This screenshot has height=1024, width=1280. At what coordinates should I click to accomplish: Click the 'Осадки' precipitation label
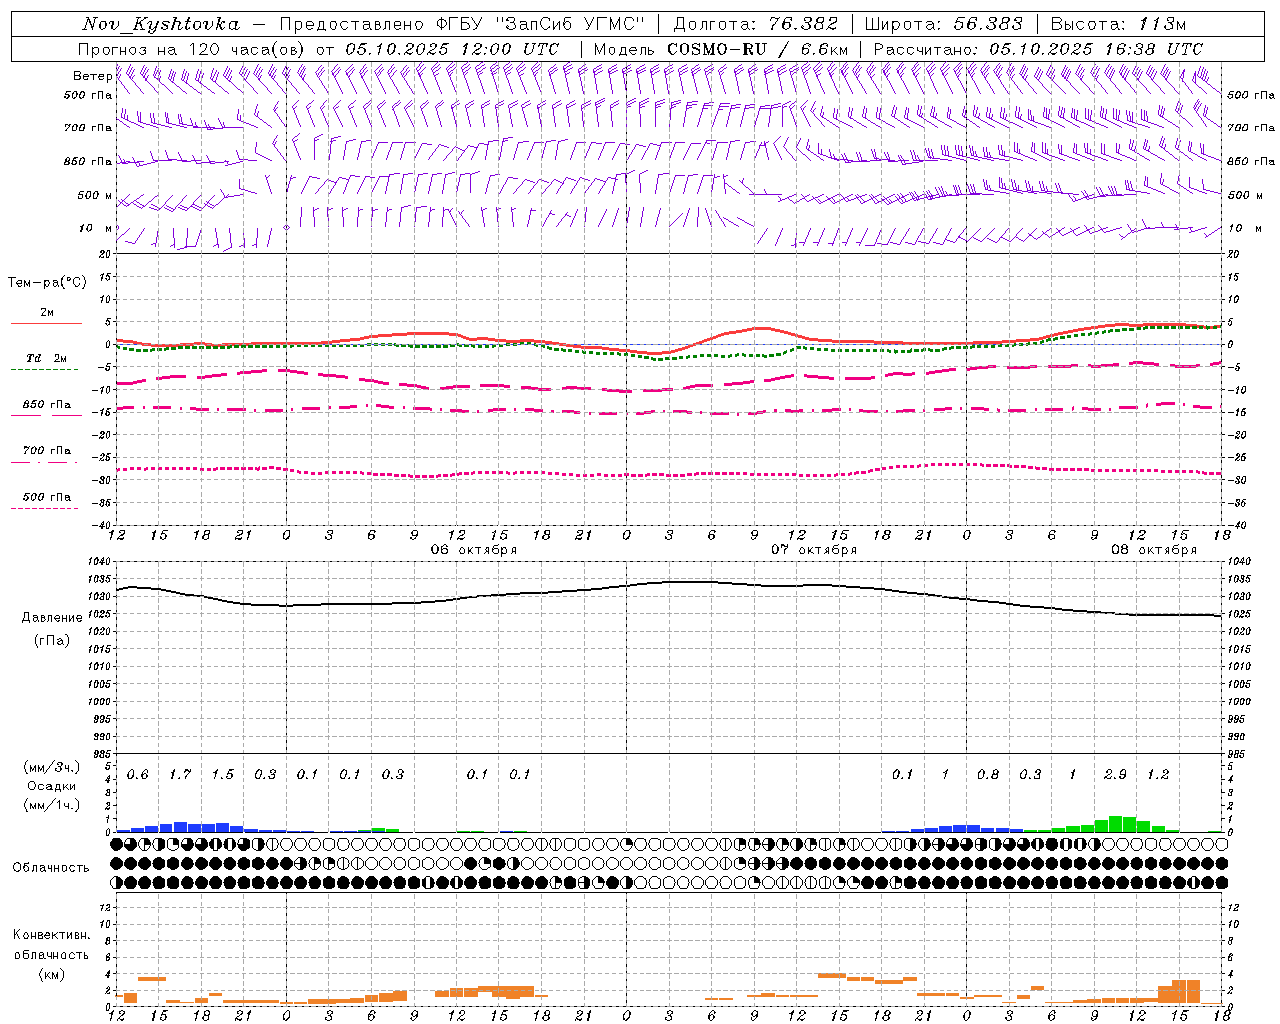(52, 786)
